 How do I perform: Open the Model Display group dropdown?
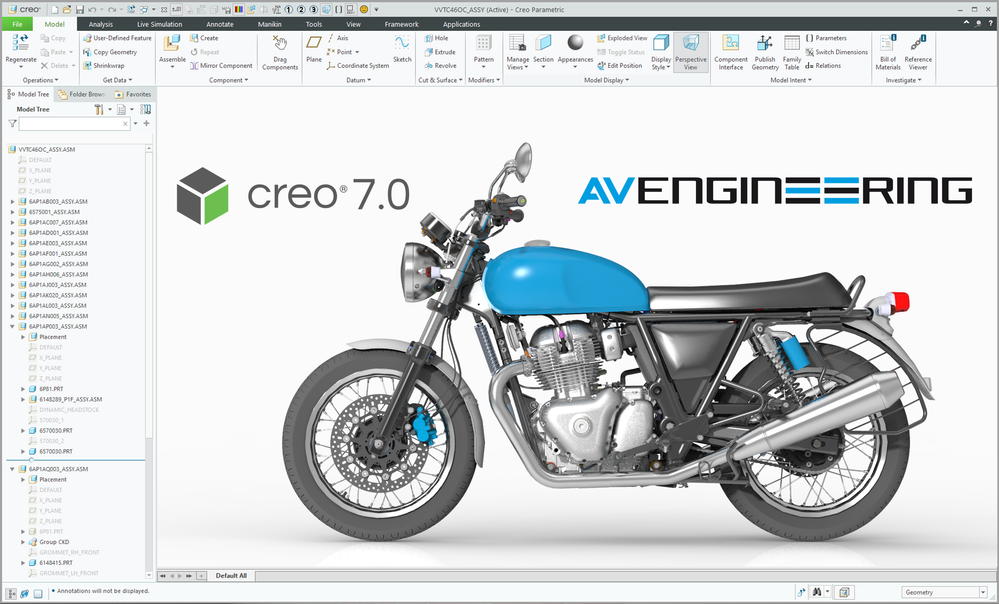pos(607,80)
